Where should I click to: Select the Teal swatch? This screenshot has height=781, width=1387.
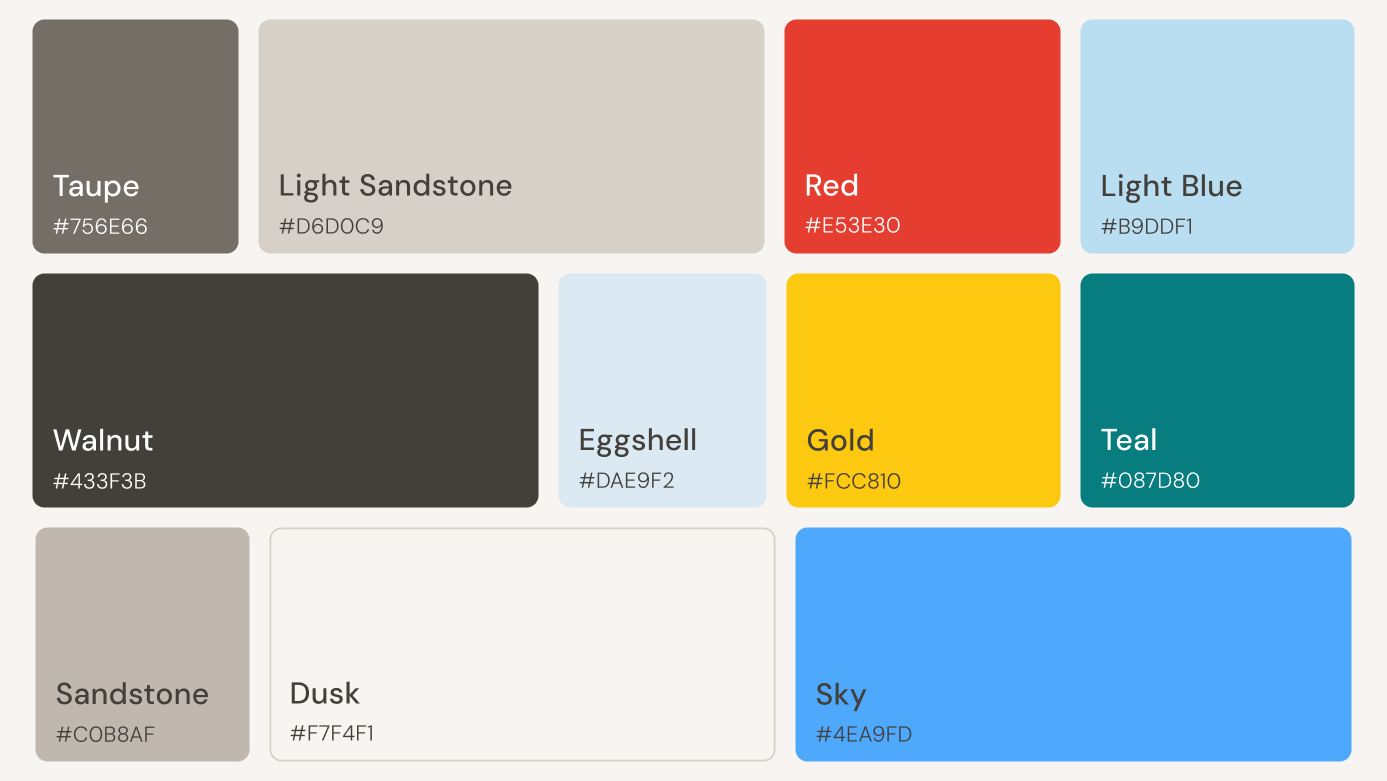(x=1217, y=390)
